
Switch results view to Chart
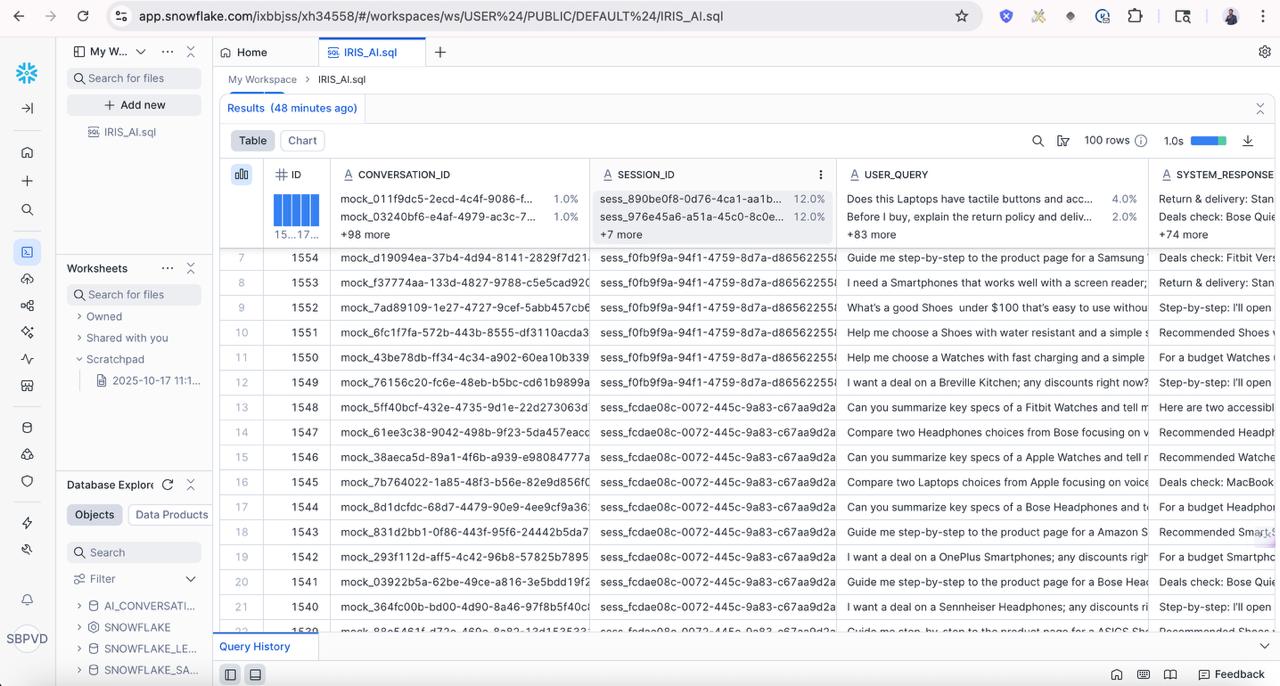click(302, 141)
